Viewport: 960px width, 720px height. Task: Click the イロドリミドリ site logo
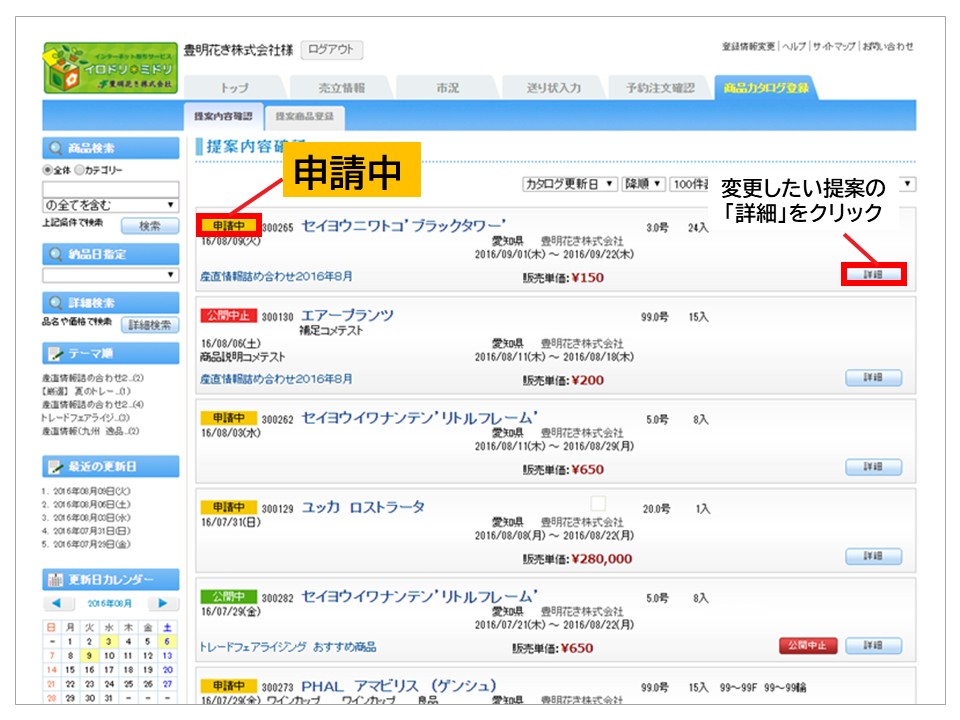(x=109, y=69)
